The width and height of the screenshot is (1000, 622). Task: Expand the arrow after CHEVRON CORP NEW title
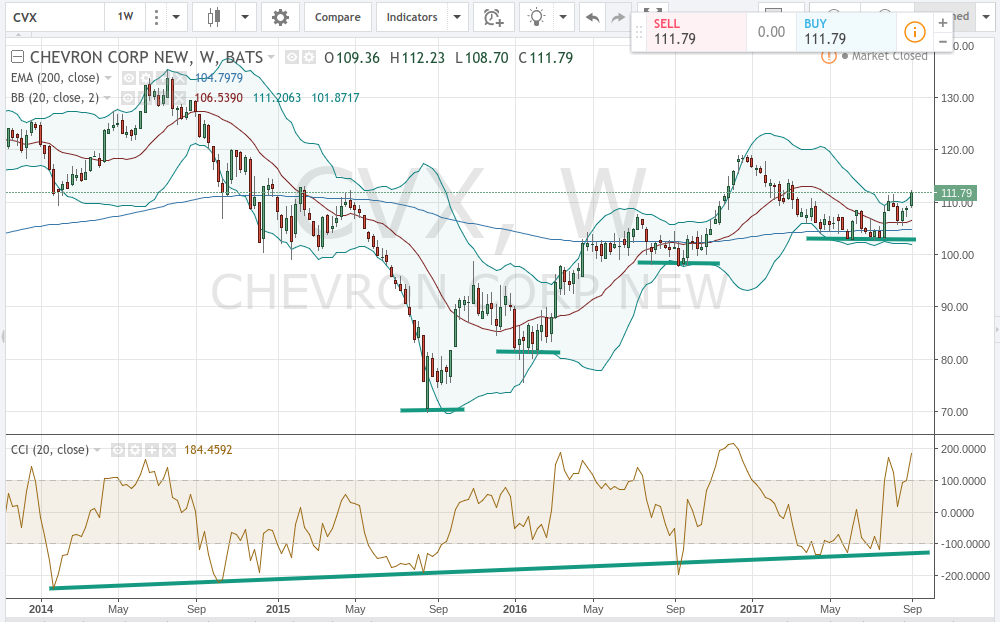tap(271, 57)
